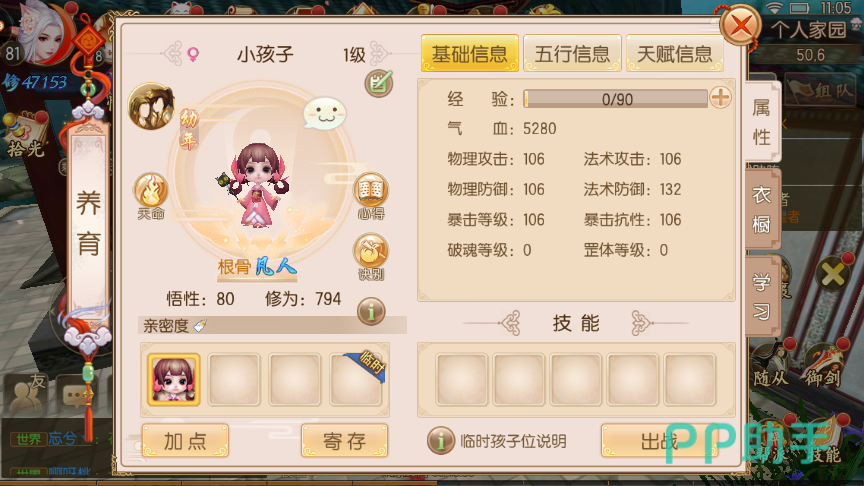Click the info icon beside 修为
The width and height of the screenshot is (864, 486).
(371, 311)
